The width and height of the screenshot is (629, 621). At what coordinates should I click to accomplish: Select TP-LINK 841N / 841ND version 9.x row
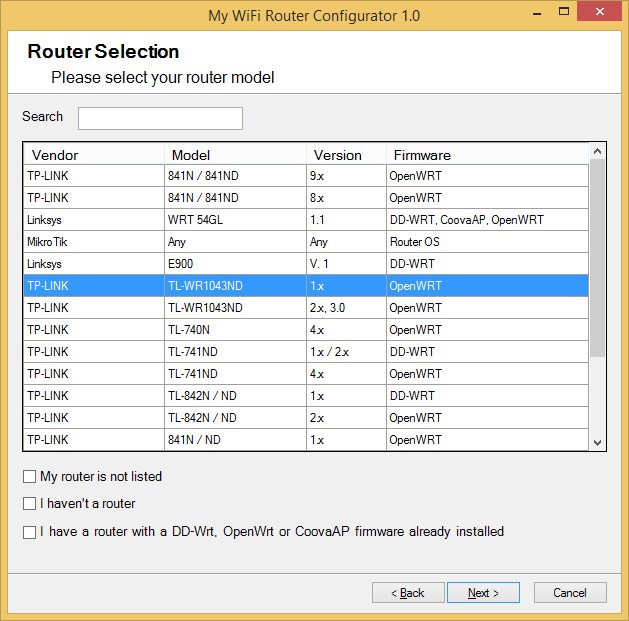[x=306, y=176]
